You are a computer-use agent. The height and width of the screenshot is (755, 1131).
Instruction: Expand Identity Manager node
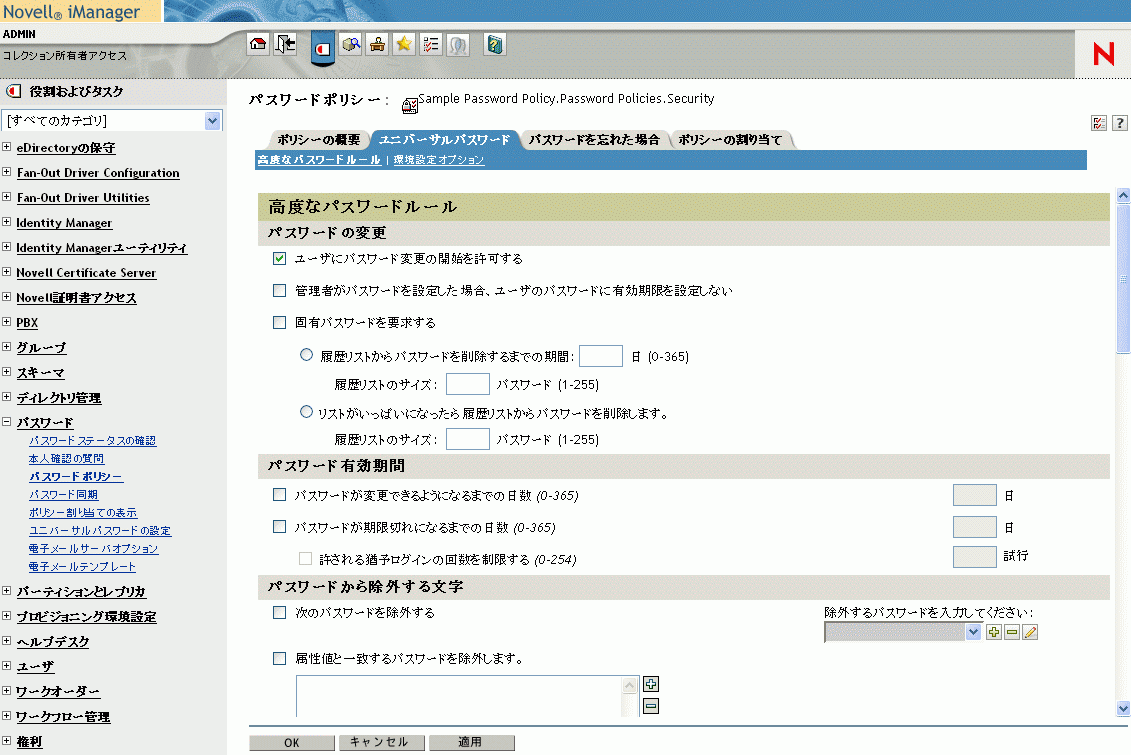[6, 222]
